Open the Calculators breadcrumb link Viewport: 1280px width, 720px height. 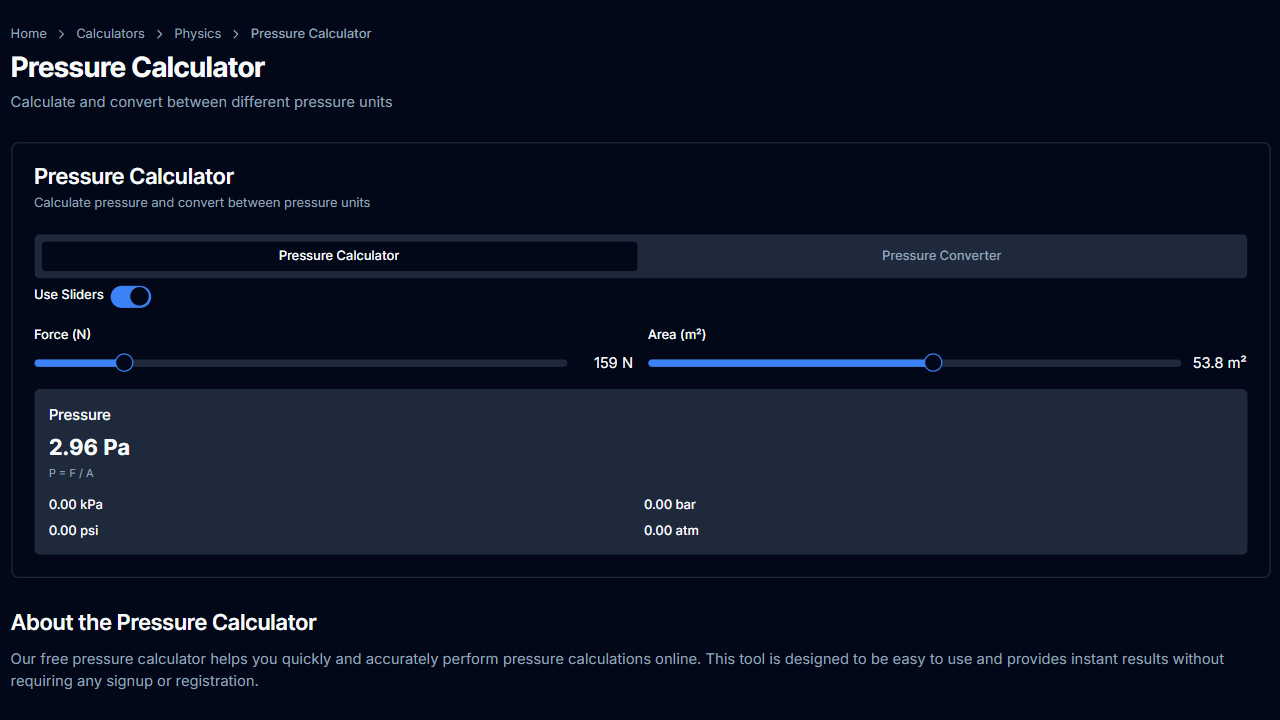tap(110, 34)
